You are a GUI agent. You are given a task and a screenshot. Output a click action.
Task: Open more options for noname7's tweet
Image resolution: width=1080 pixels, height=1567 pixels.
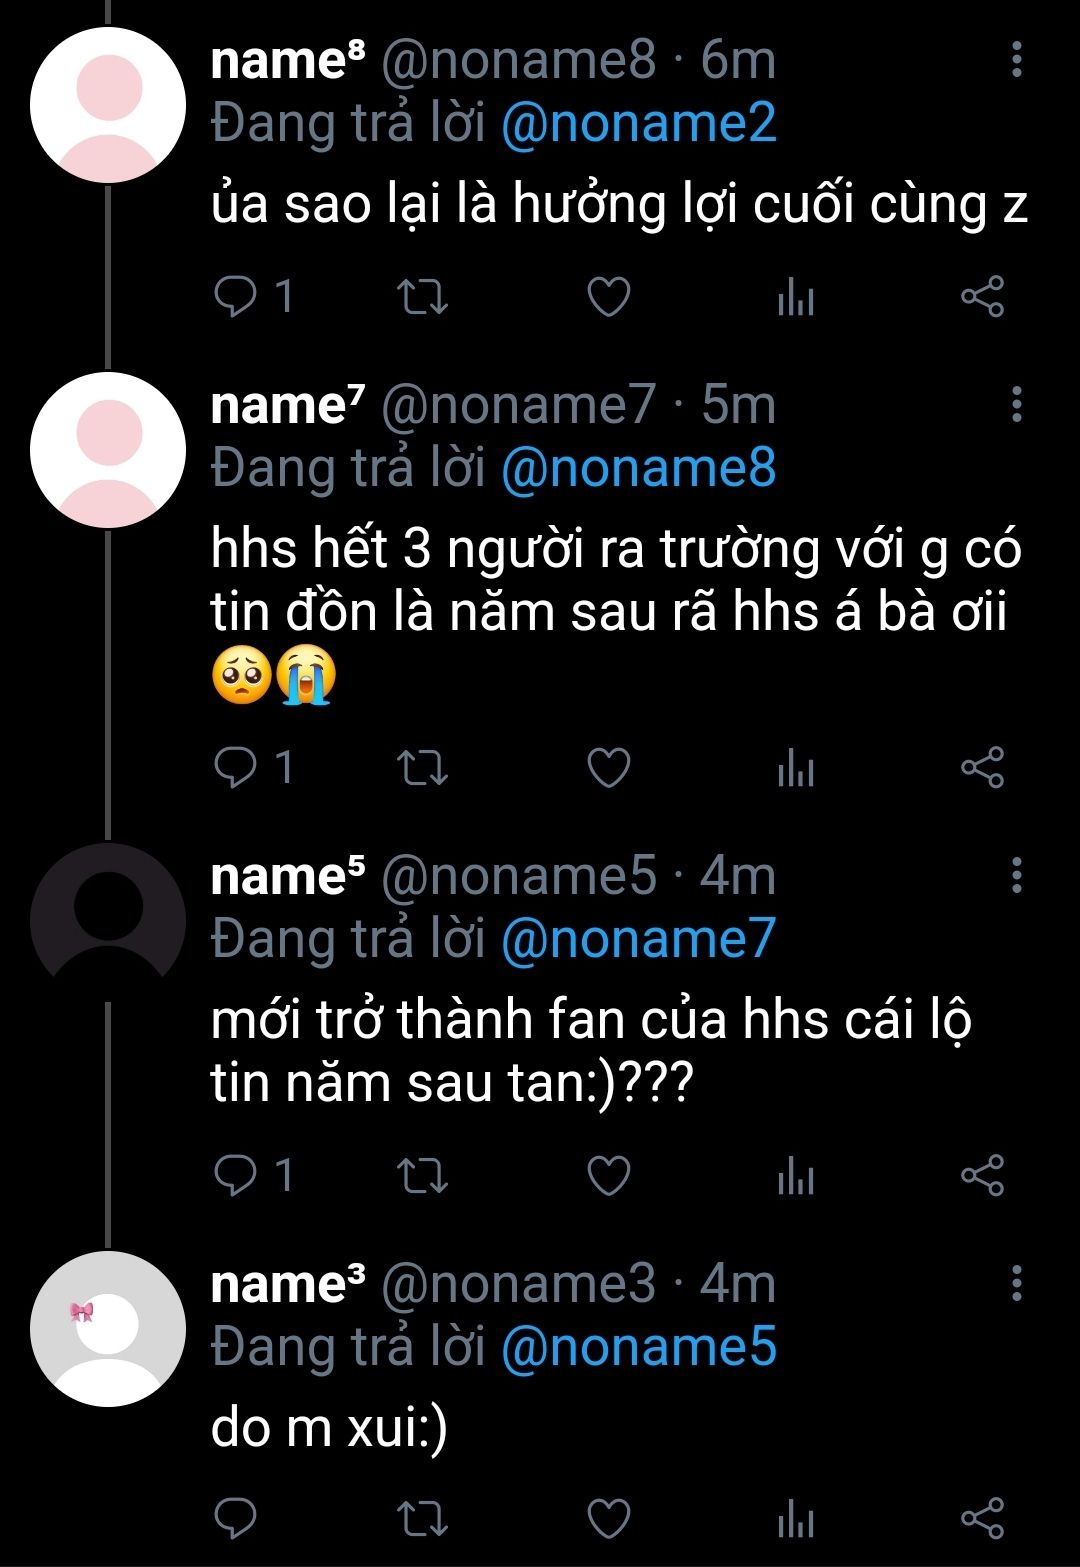click(1016, 404)
